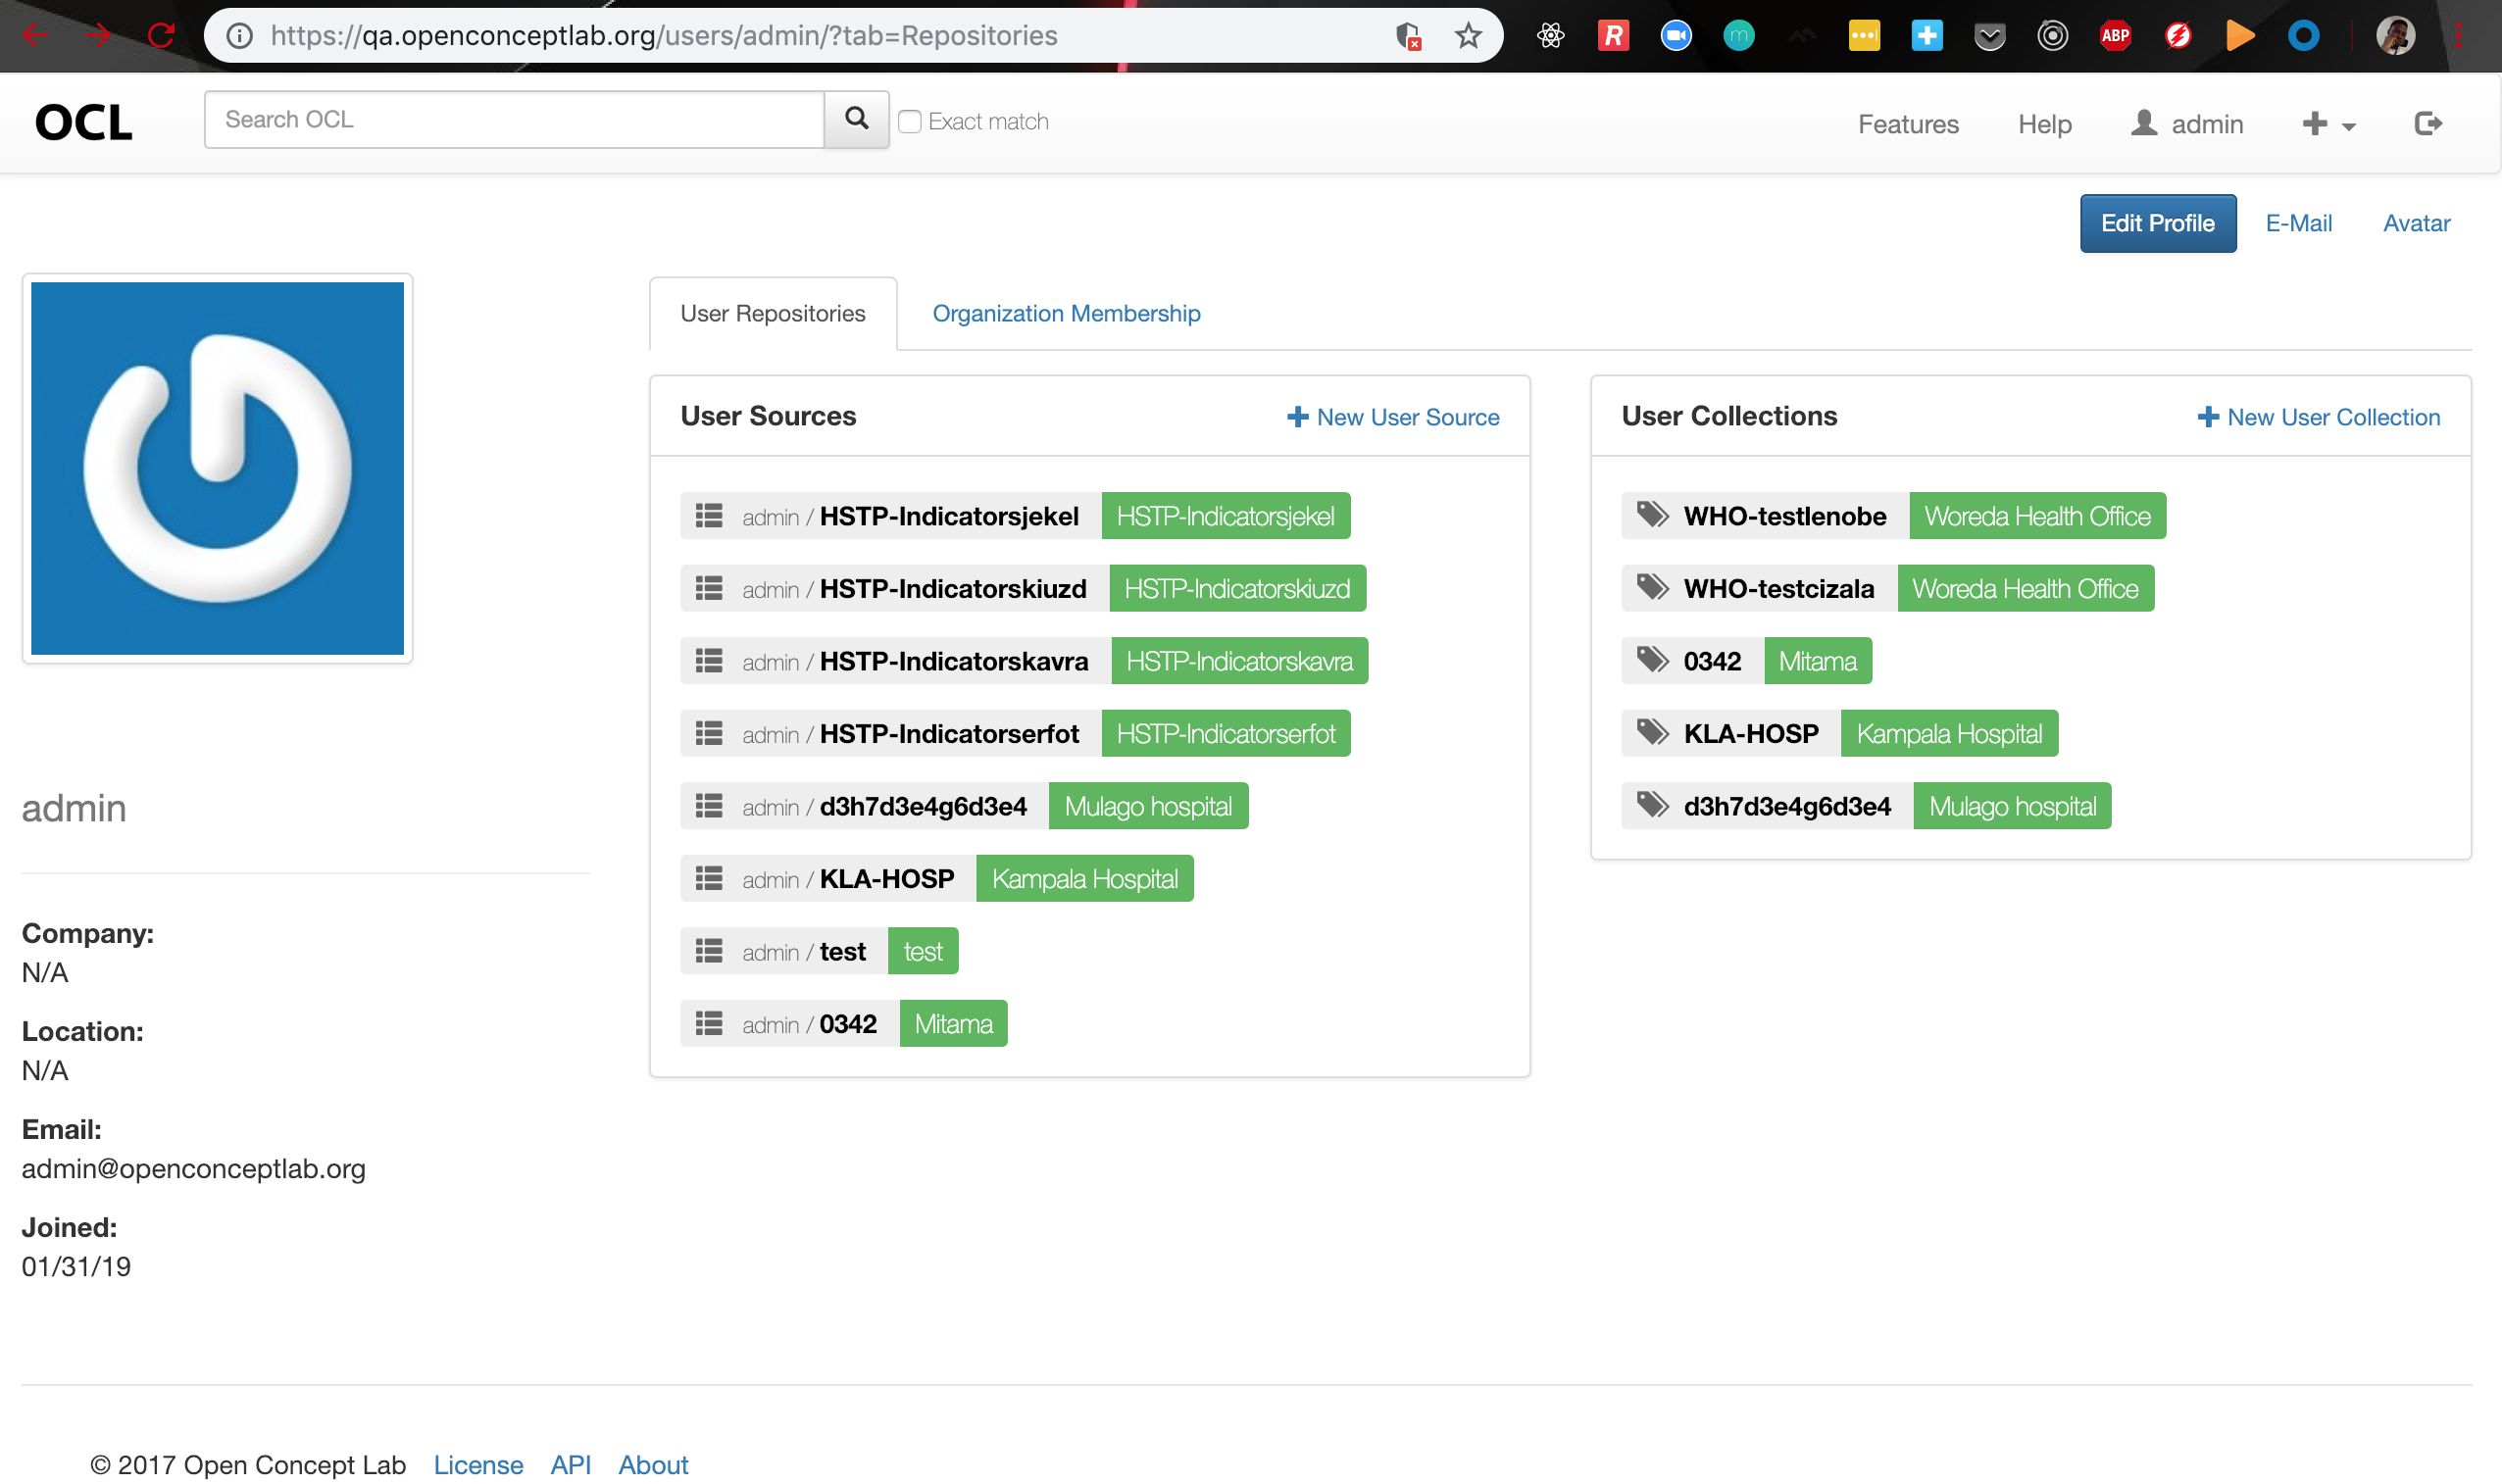Open Chrome's vertical three-dot menu
Image resolution: width=2502 pixels, height=1484 pixels.
pos(2461,35)
